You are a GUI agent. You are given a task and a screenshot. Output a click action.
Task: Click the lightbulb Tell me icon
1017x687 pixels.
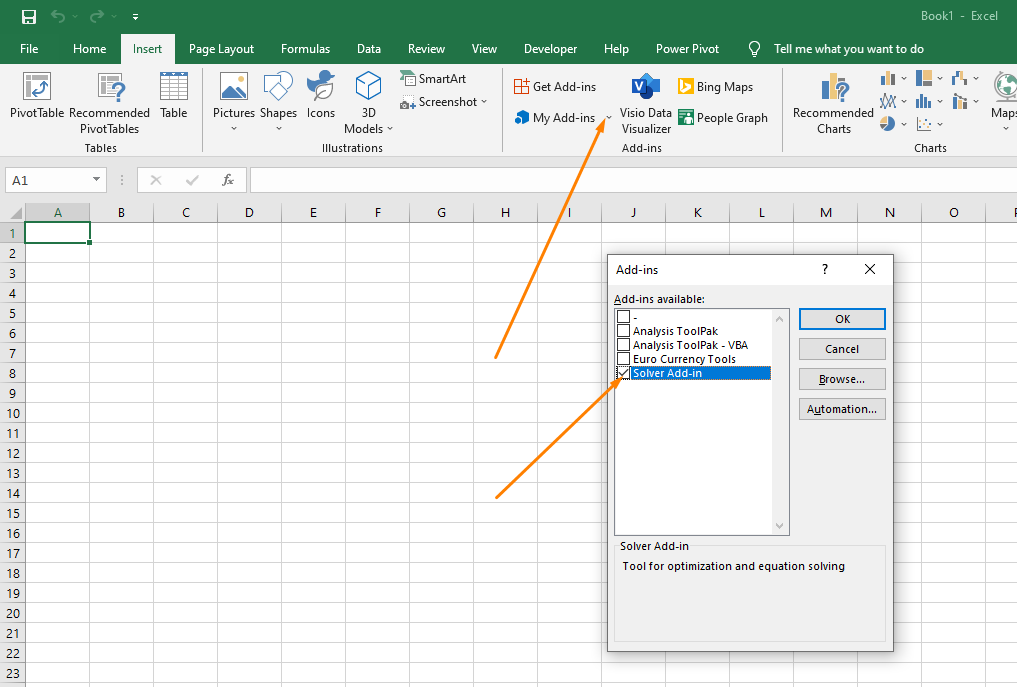tap(754, 49)
